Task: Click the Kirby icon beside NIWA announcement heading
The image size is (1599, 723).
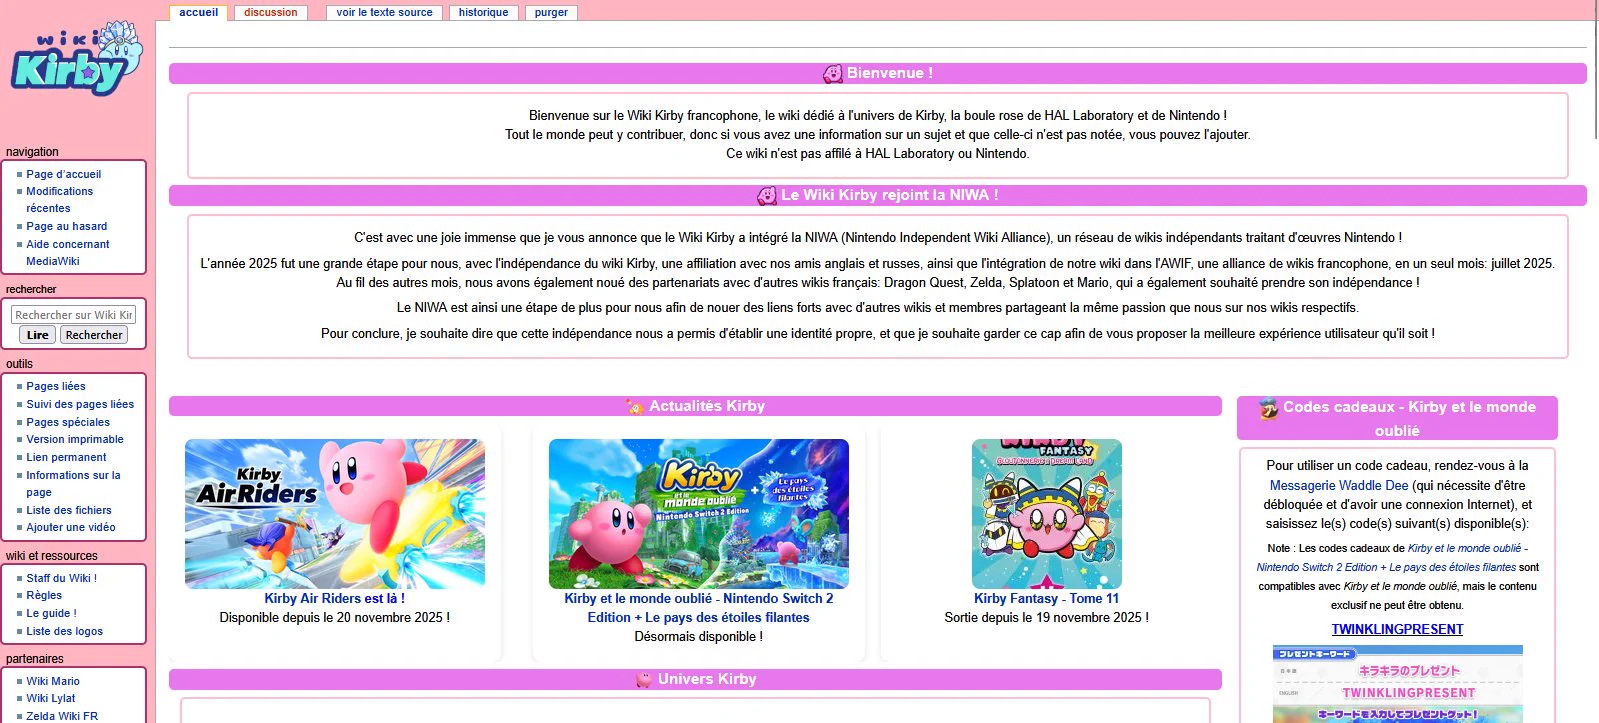Action: 767,195
